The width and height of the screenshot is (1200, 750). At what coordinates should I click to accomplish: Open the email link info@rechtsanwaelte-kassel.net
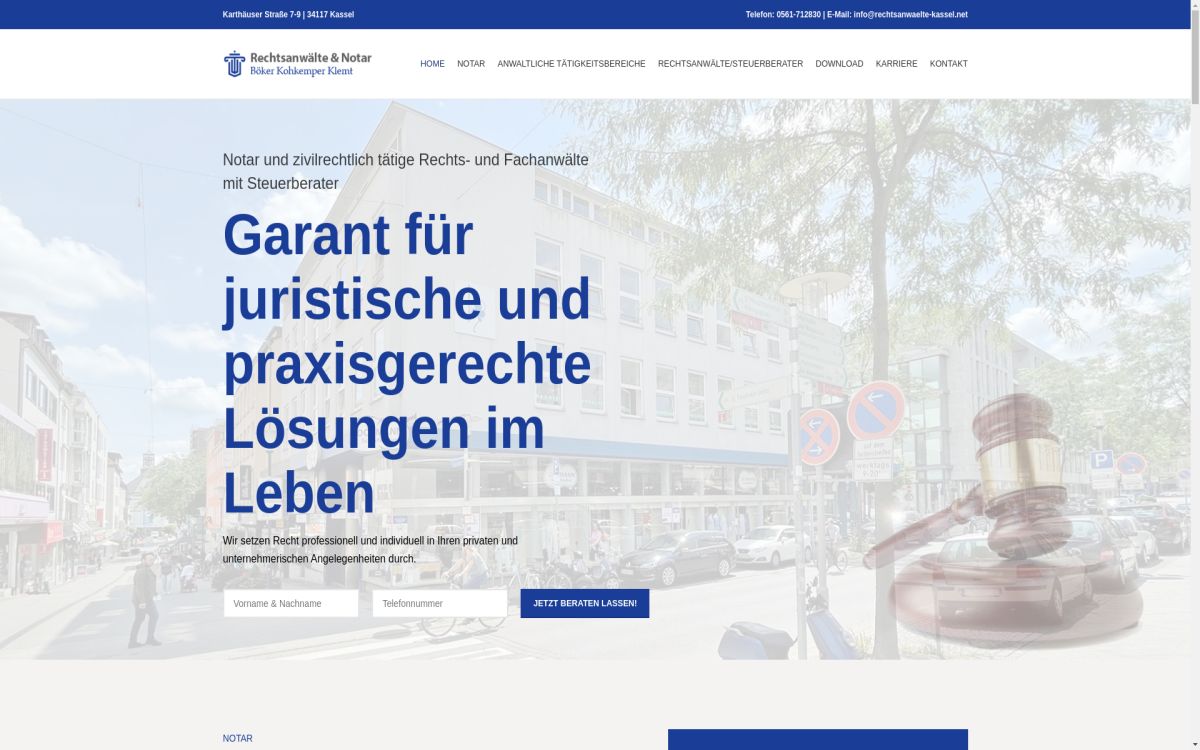pyautogui.click(x=911, y=14)
